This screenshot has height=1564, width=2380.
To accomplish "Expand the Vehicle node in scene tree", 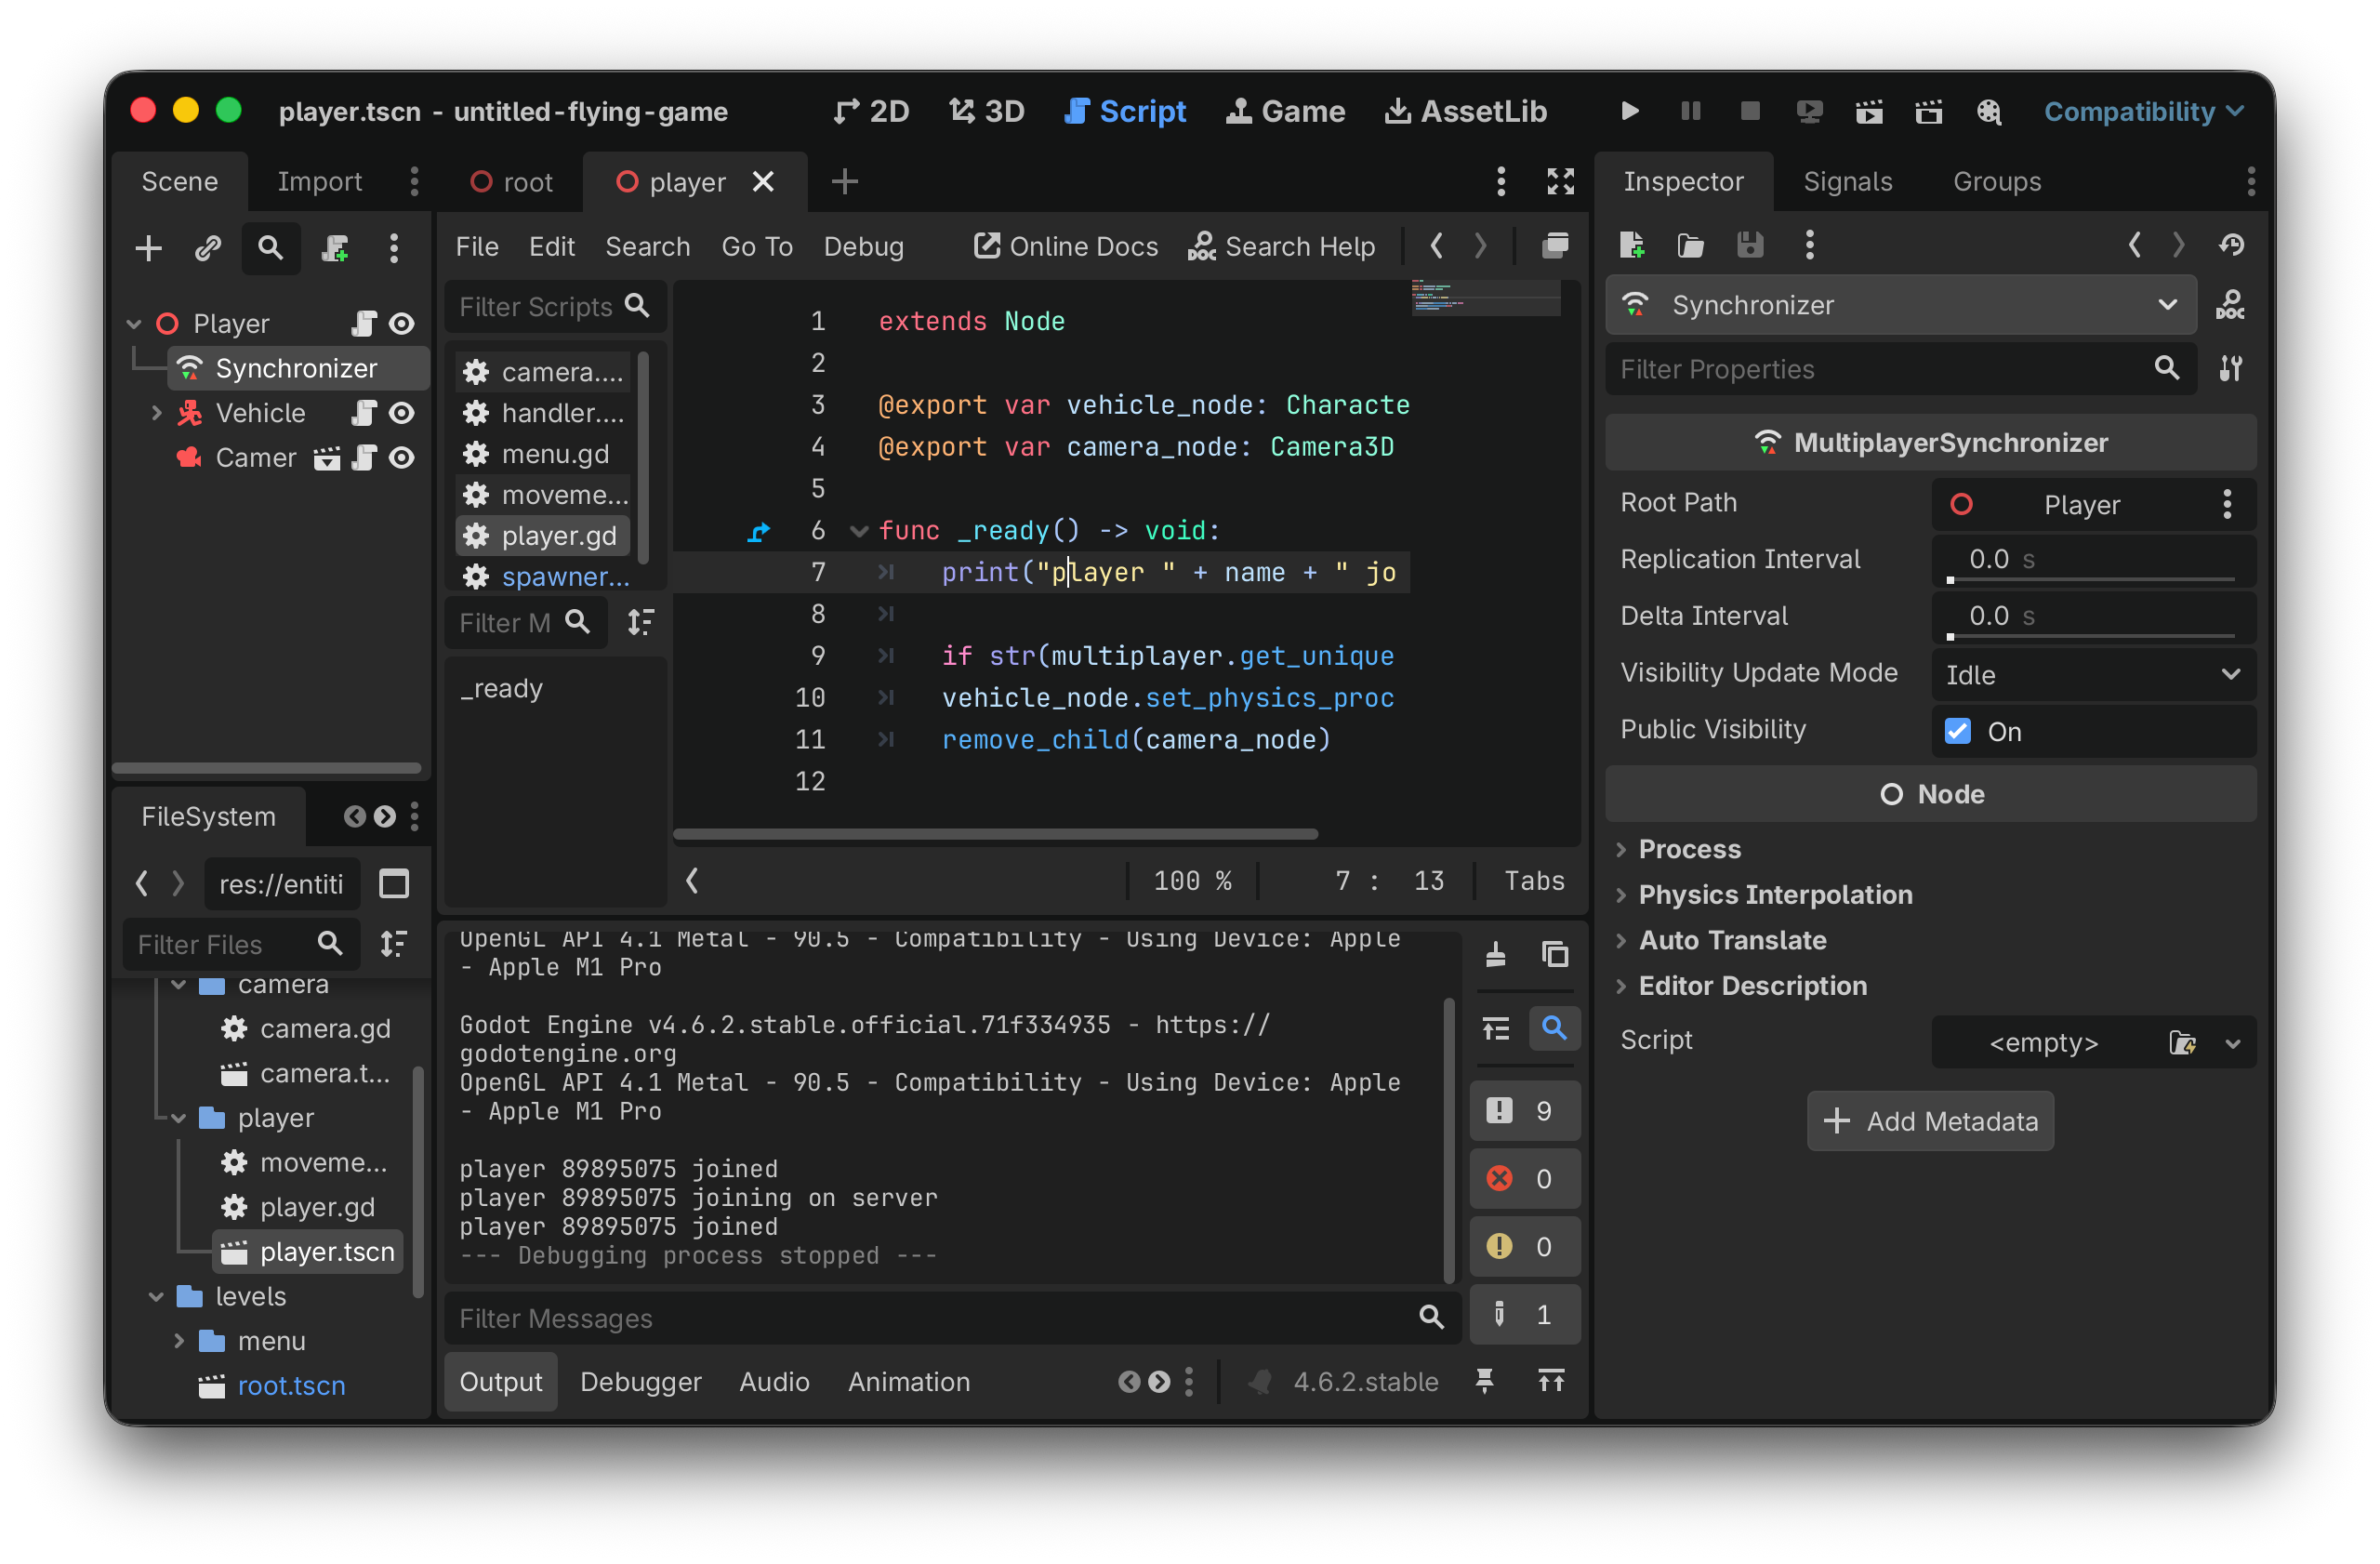I will pos(156,412).
